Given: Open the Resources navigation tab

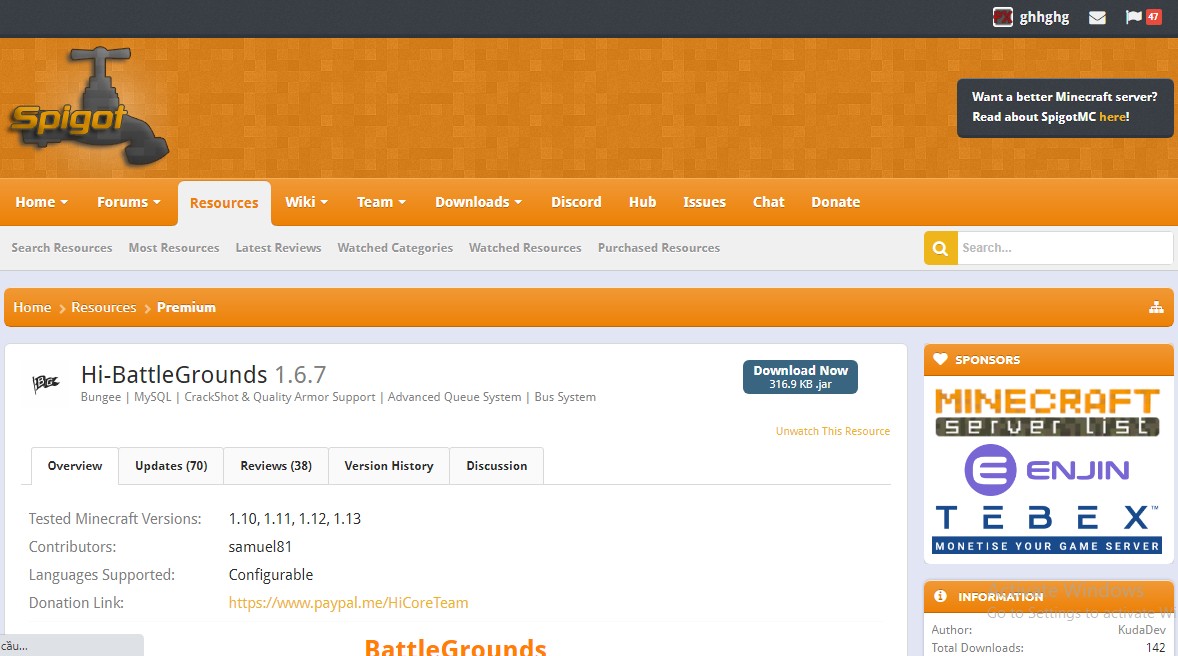Looking at the screenshot, I should pos(224,203).
